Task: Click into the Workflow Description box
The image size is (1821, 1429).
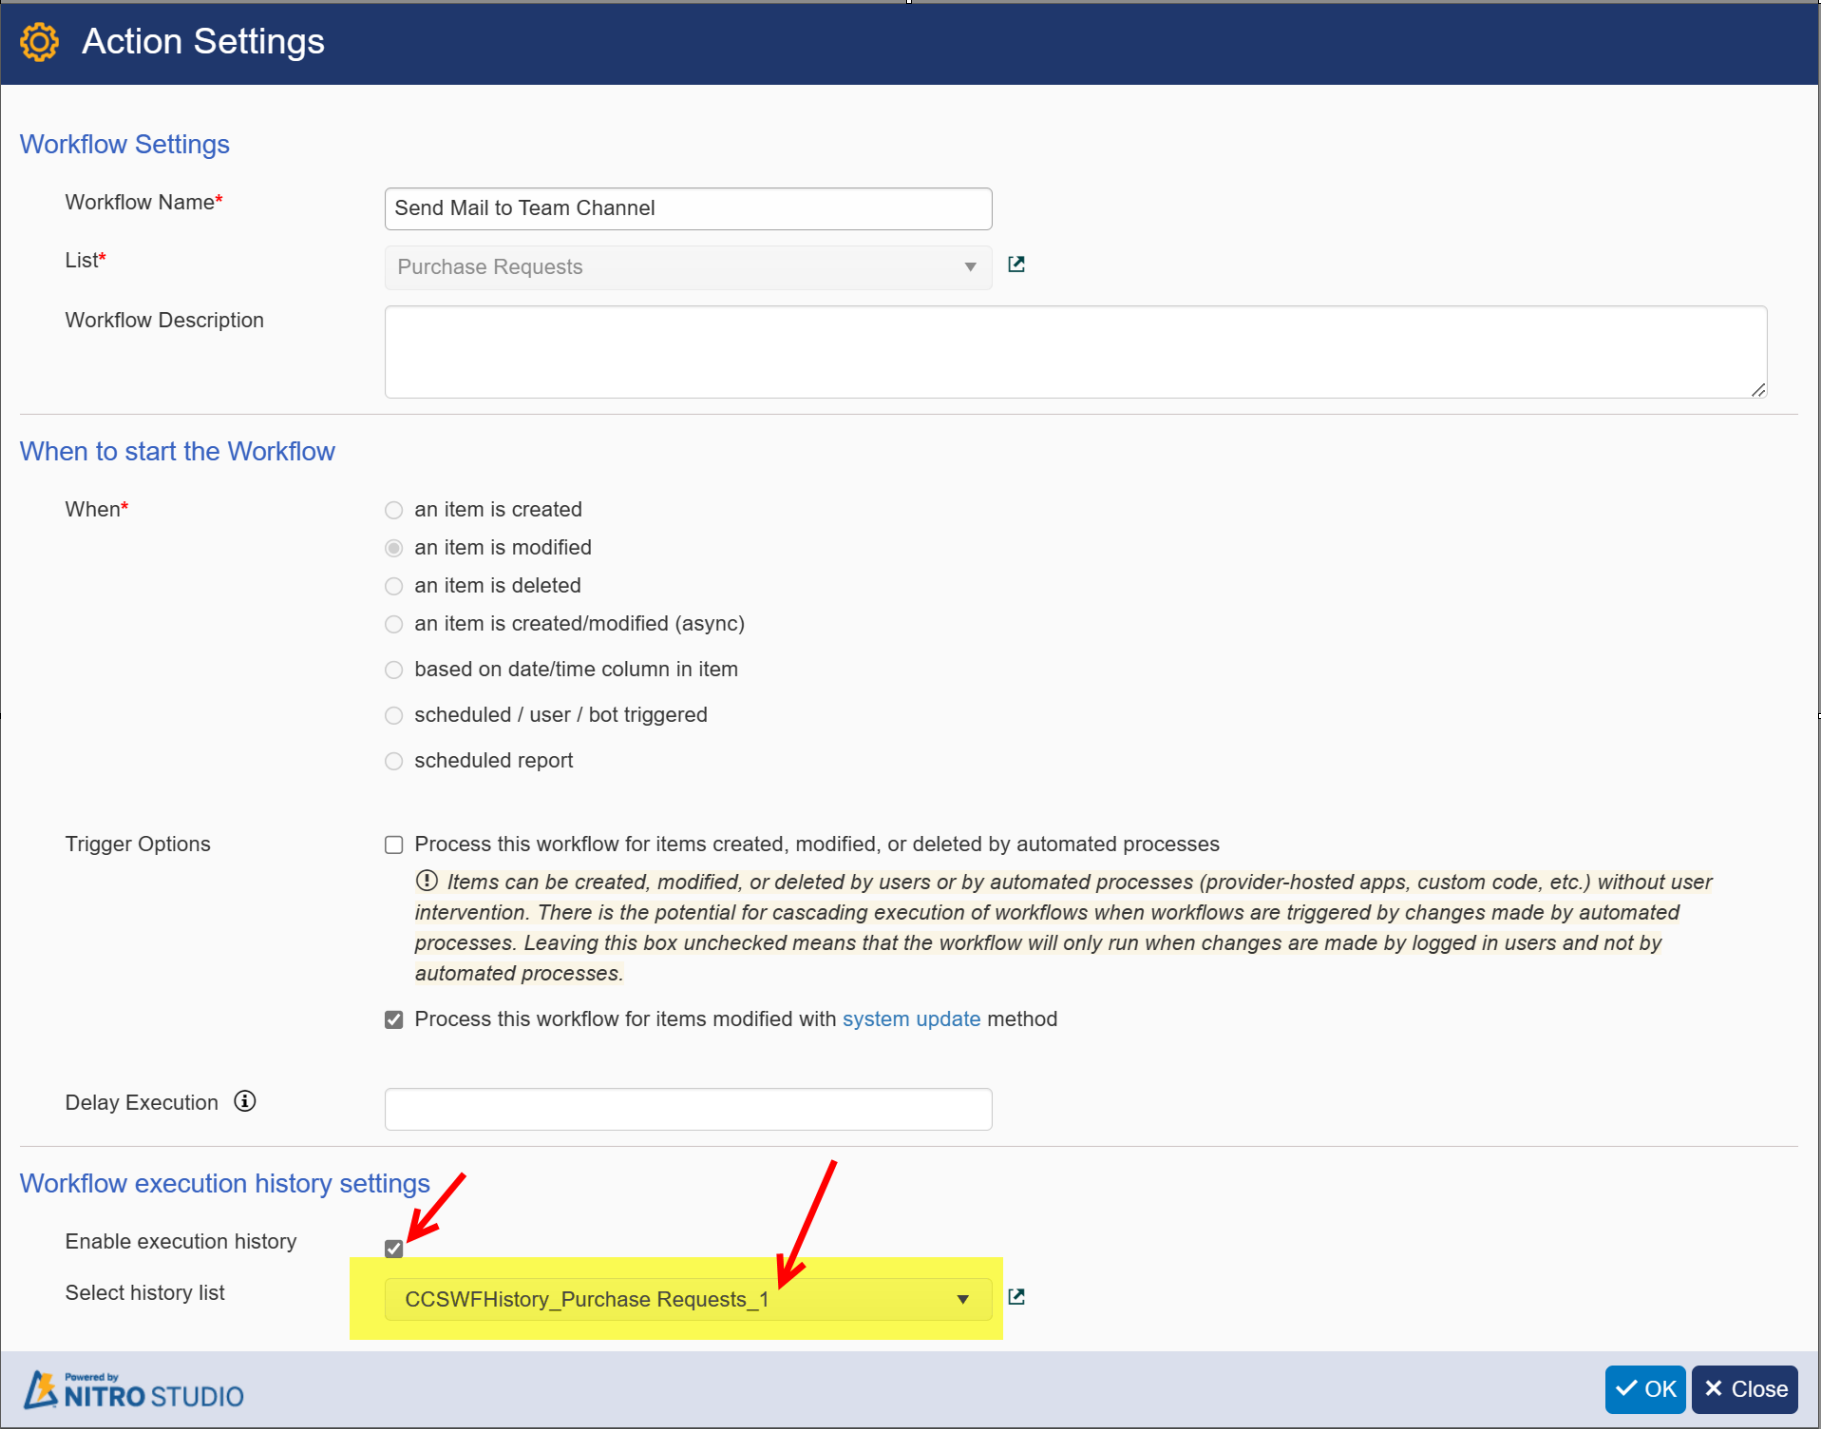Action: click(x=1076, y=352)
